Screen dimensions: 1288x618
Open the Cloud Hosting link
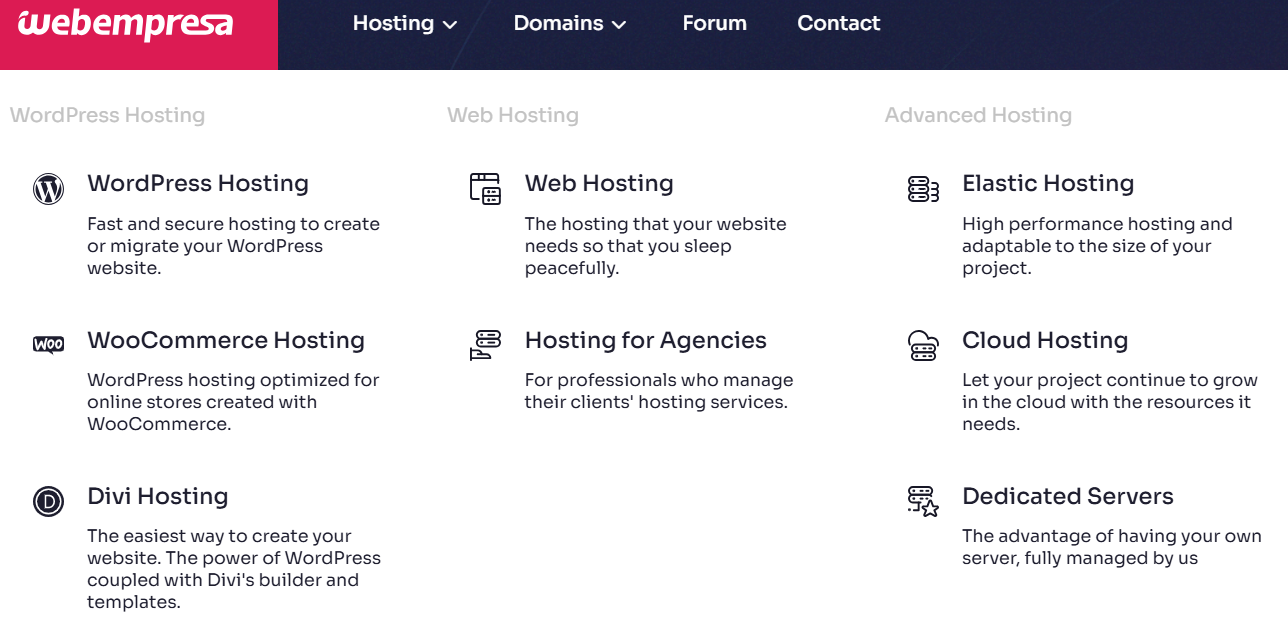[1045, 340]
